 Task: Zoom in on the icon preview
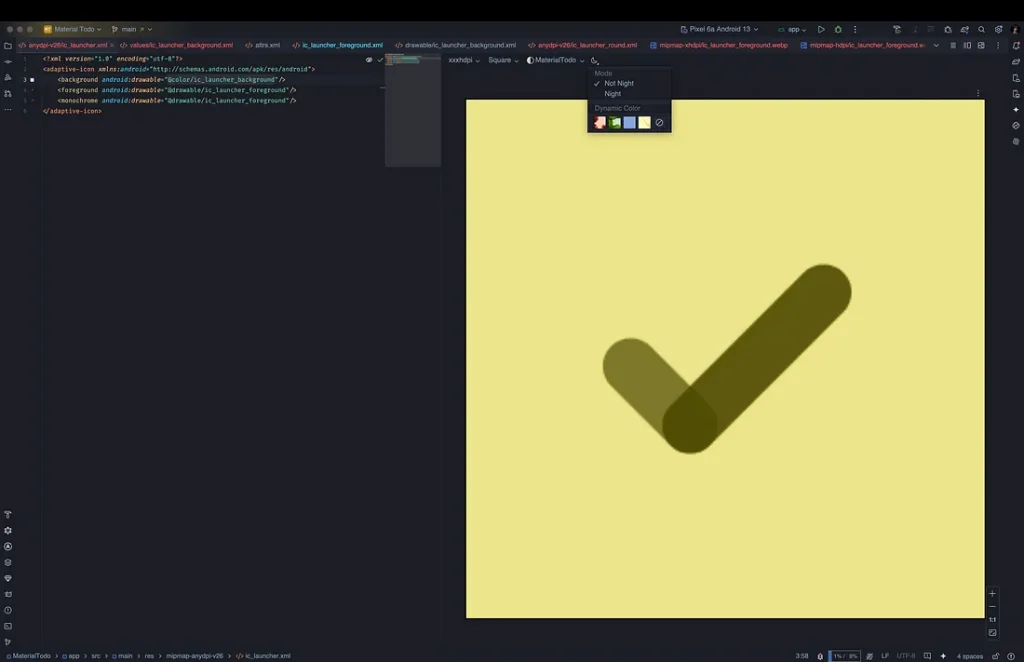(992, 593)
